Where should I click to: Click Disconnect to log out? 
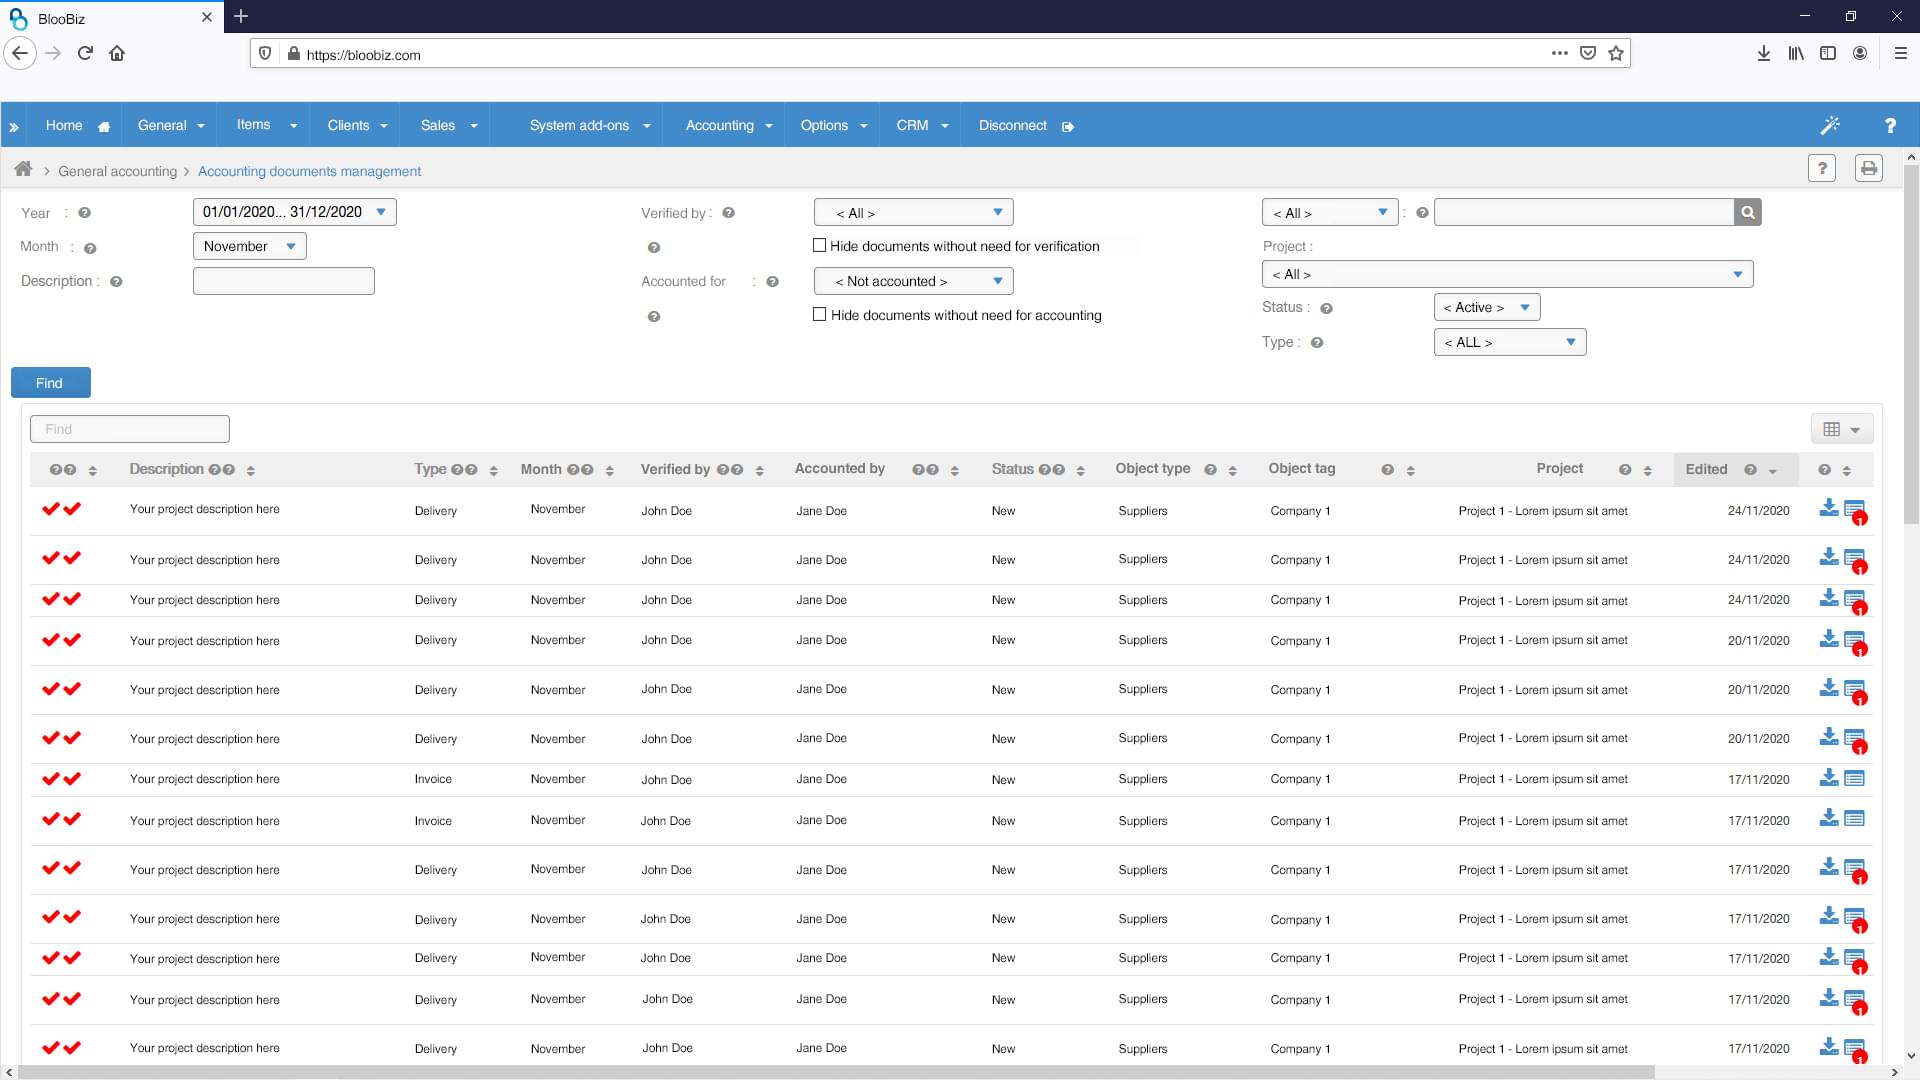pyautogui.click(x=1026, y=125)
